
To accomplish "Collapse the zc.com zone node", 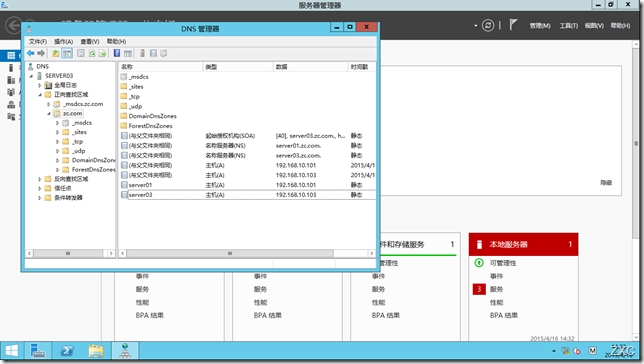I will point(48,114).
